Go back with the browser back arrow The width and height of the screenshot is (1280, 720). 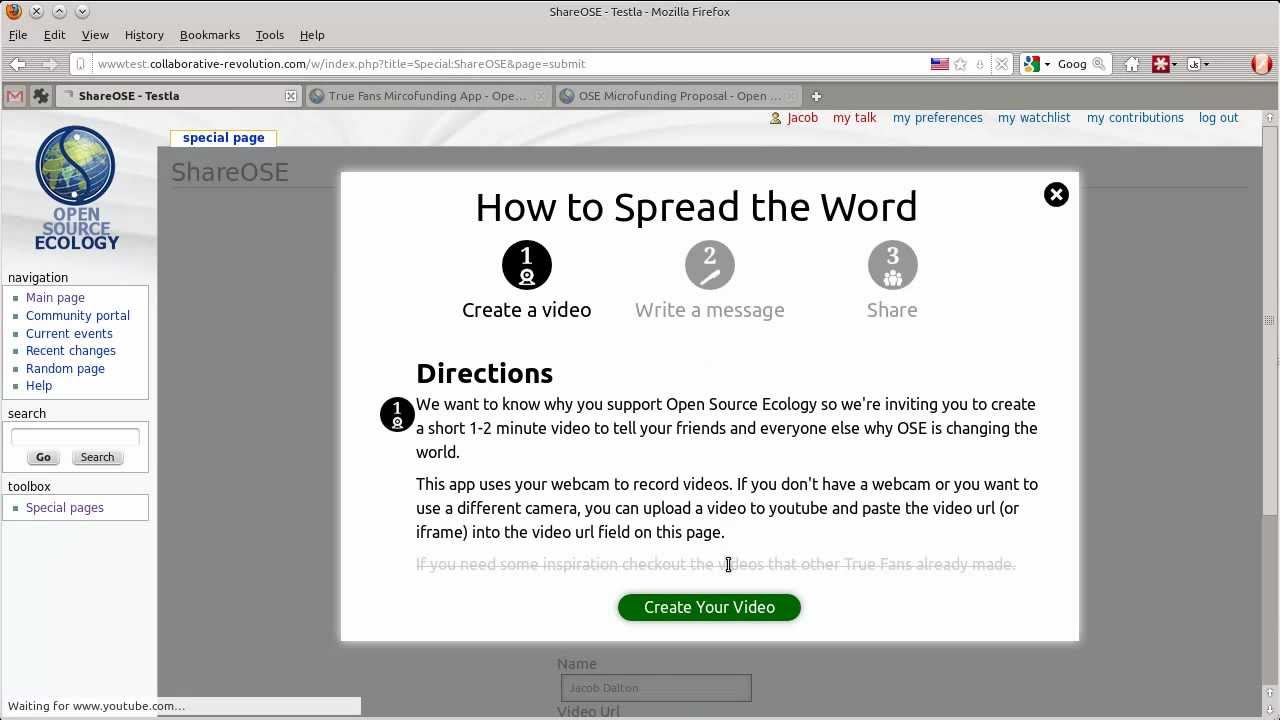(18, 64)
